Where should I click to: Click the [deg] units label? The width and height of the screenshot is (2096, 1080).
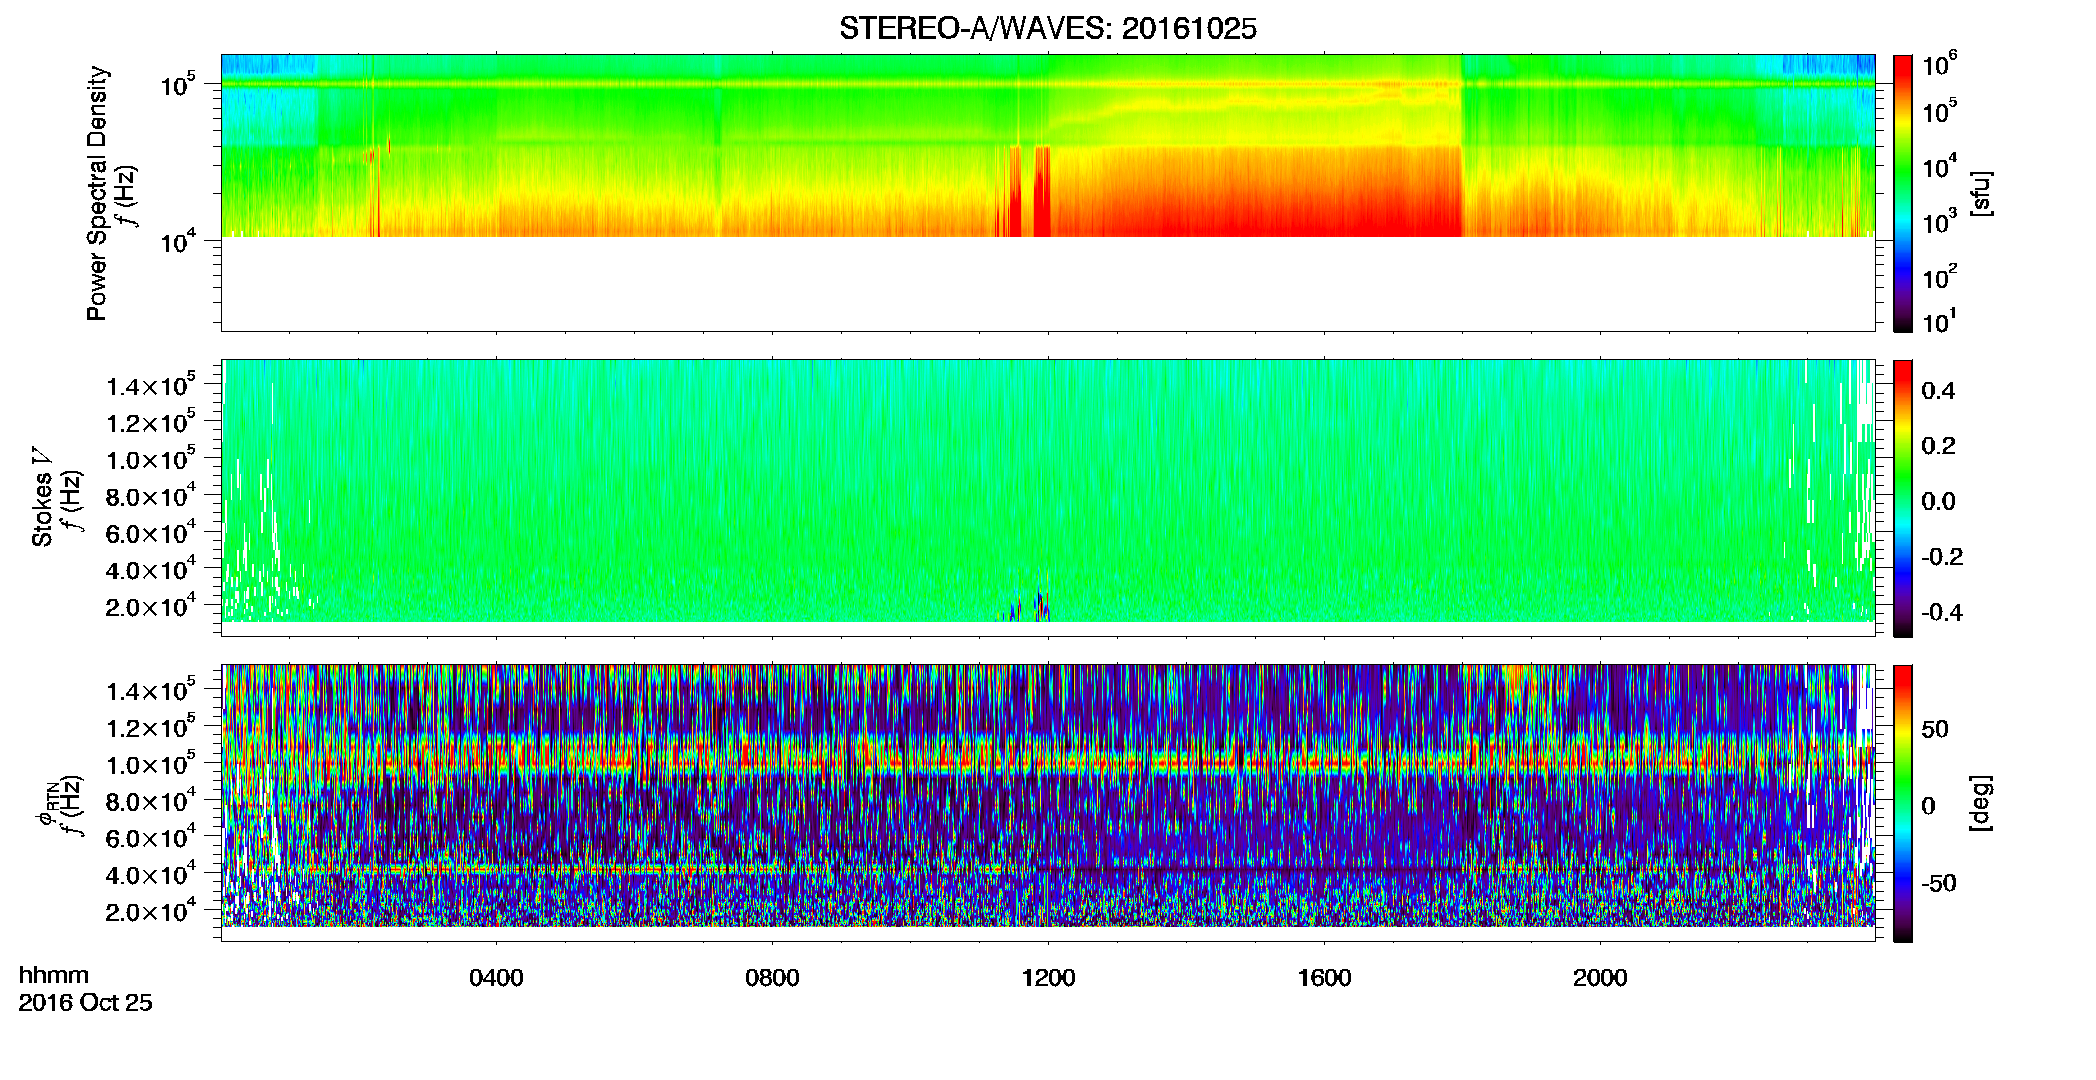tap(1981, 802)
